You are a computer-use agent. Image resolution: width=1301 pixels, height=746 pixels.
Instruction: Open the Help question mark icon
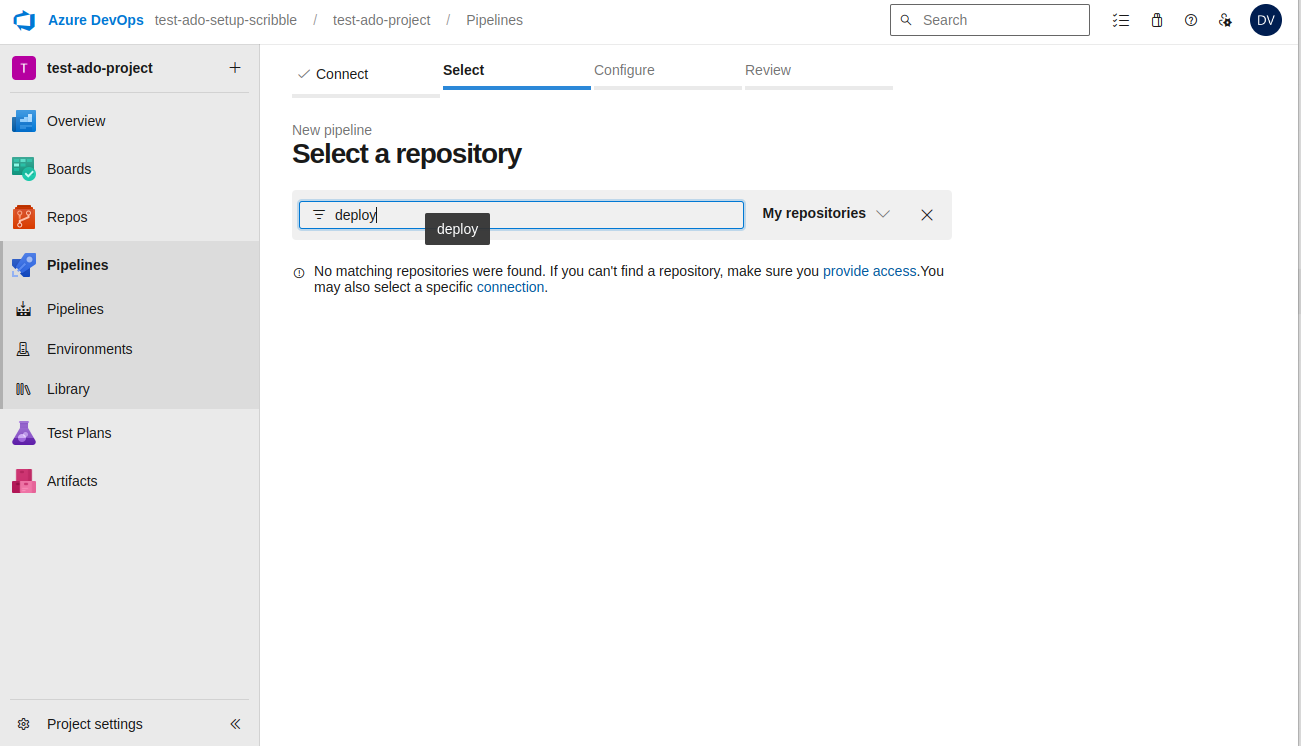[1191, 20]
